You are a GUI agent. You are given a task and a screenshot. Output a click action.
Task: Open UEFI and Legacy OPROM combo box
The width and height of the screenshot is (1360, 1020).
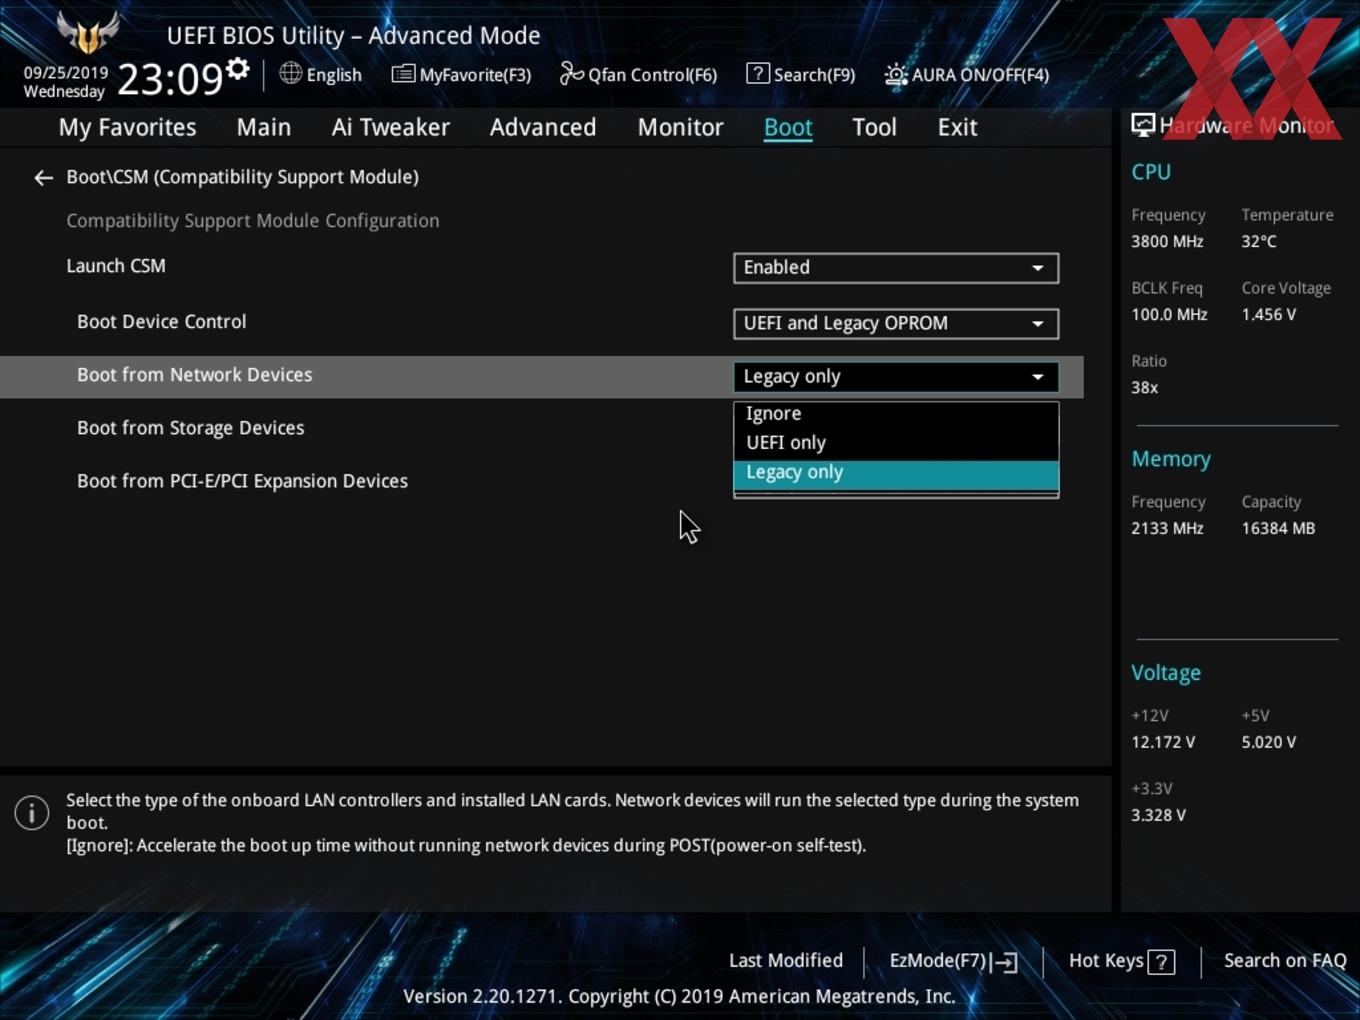(x=895, y=324)
